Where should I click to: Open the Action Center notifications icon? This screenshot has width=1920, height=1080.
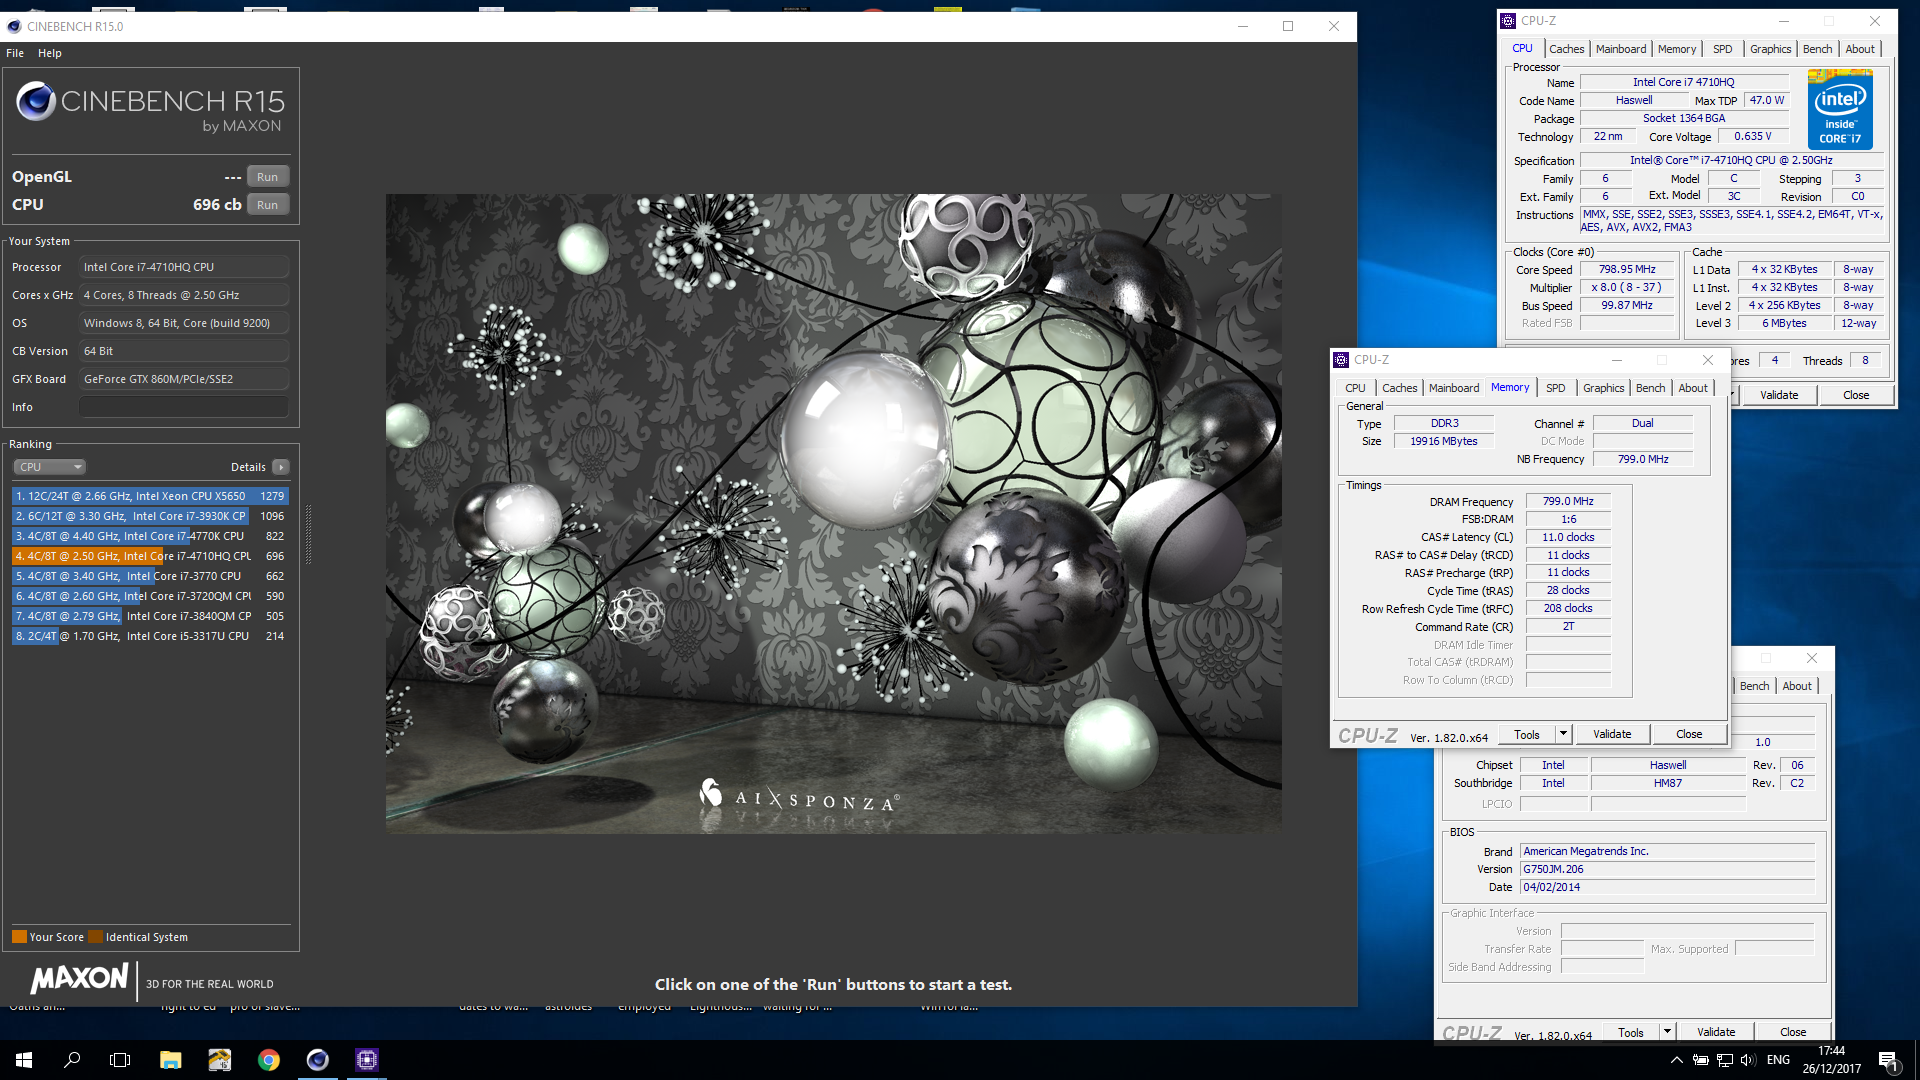tap(1888, 1060)
